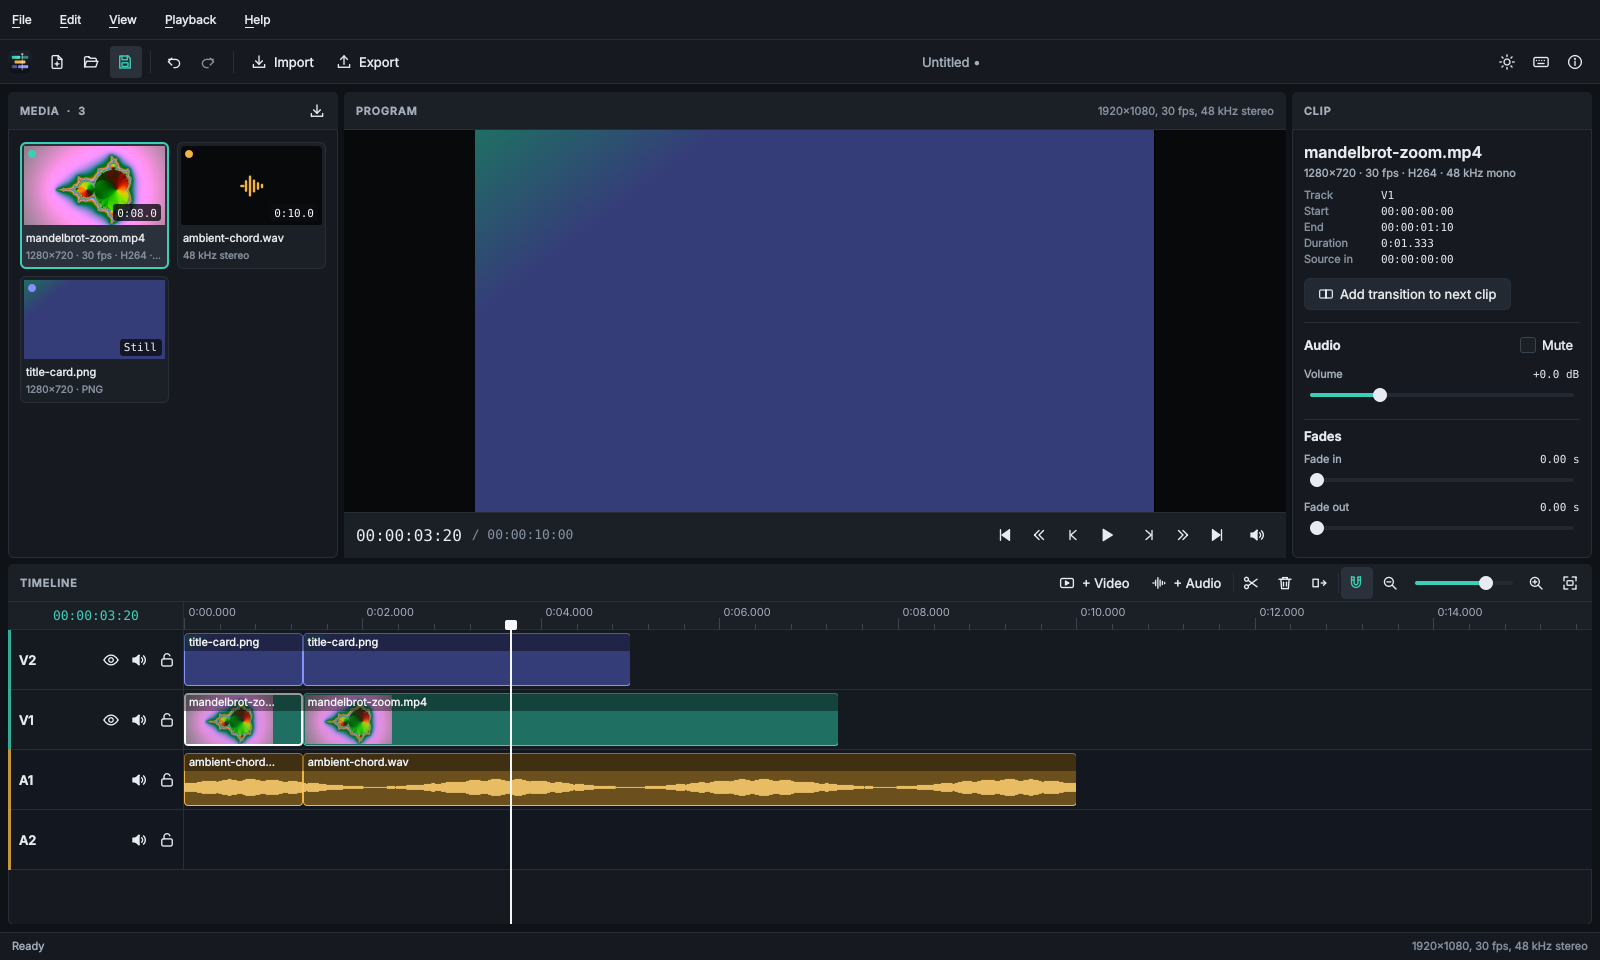Save the project with disk icon
This screenshot has width=1600, height=960.
click(x=125, y=62)
